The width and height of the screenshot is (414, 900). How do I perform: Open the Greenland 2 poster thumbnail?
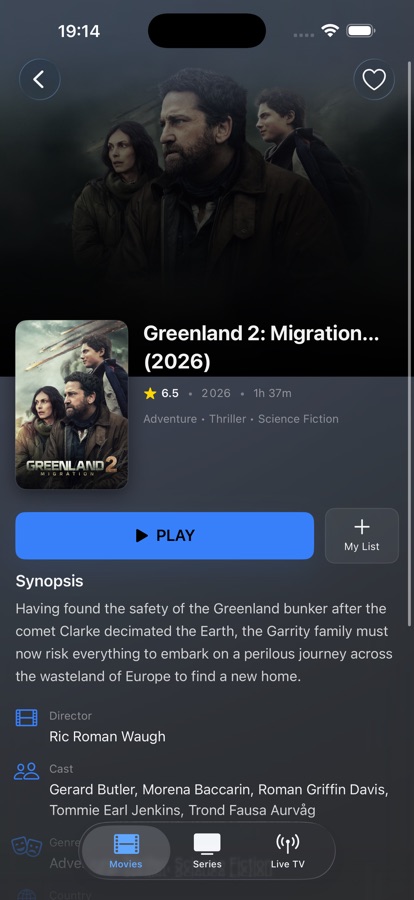(72, 404)
